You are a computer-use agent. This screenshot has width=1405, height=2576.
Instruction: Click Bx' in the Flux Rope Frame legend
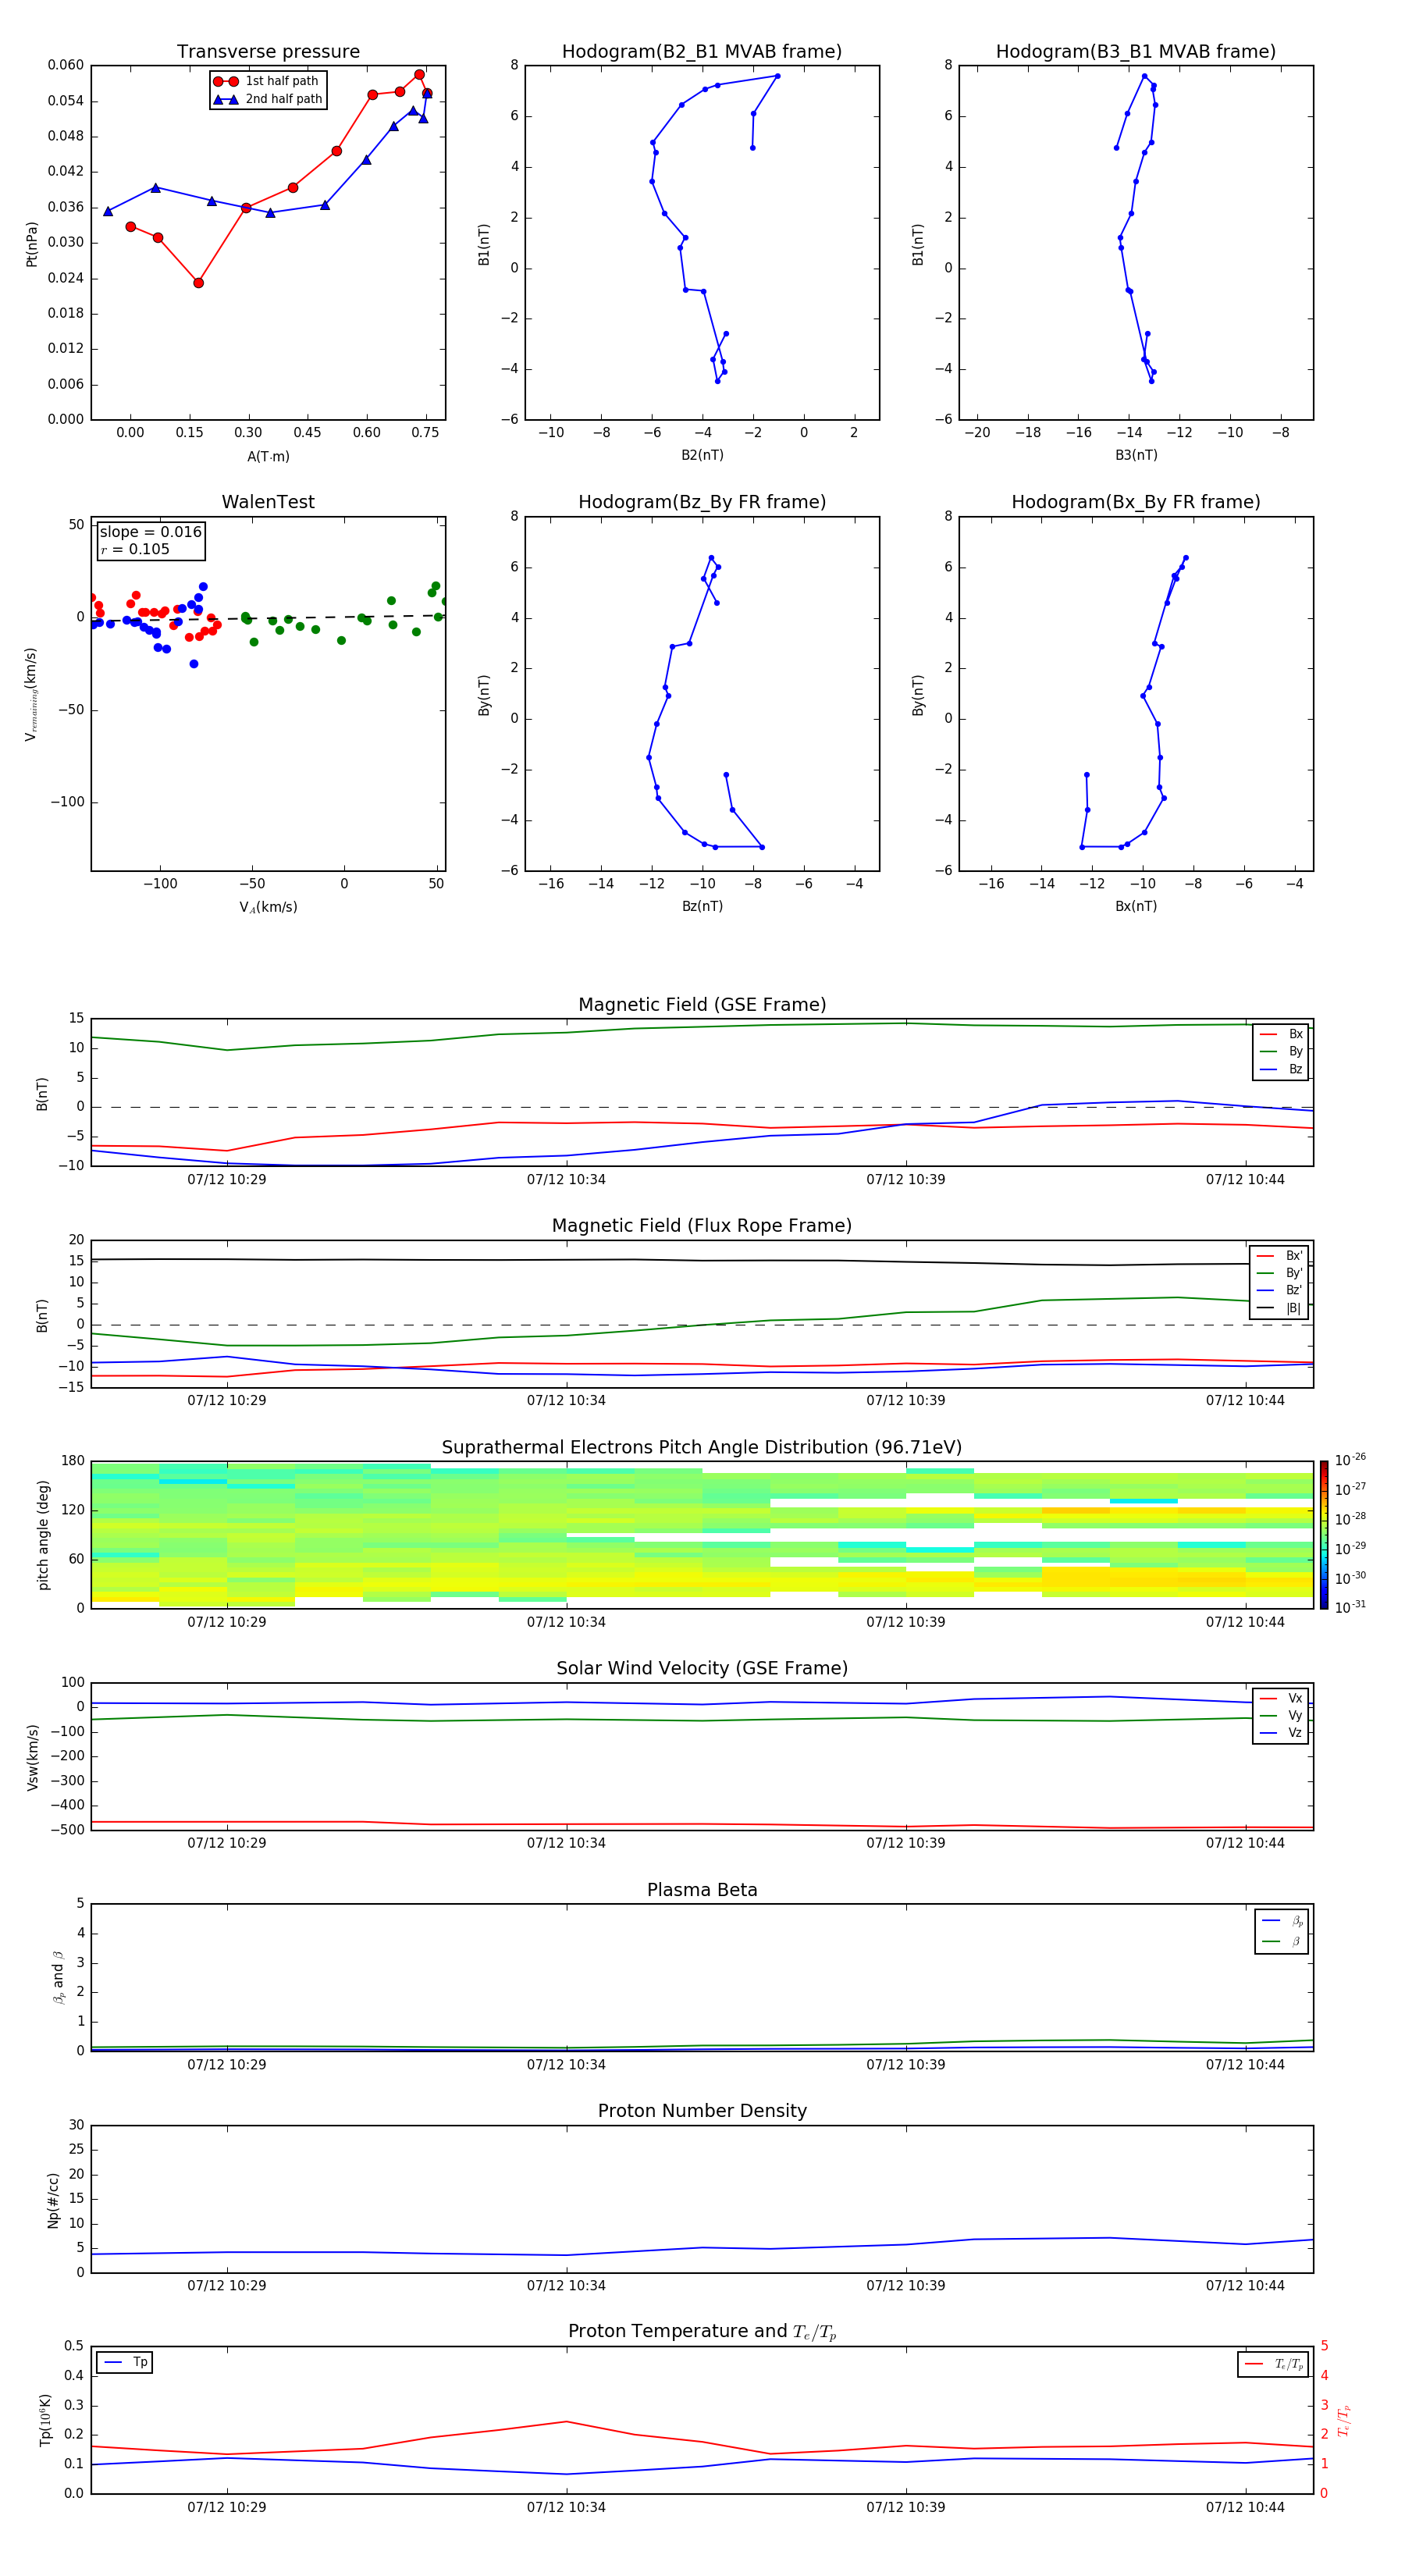click(x=1280, y=1256)
